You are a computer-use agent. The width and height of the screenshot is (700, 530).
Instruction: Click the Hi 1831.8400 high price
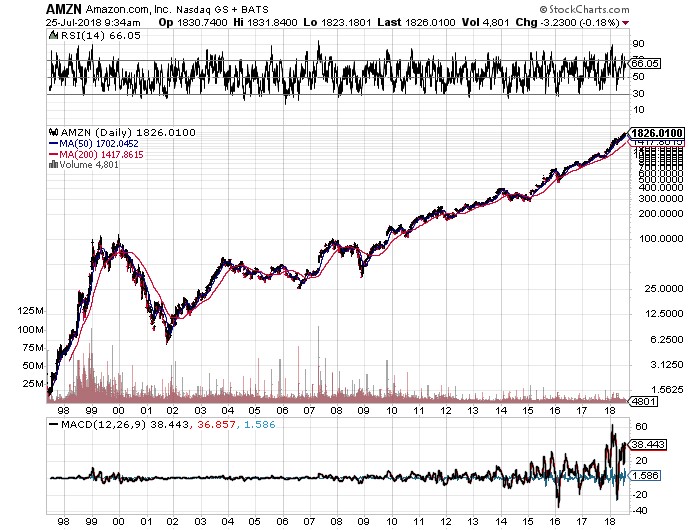pyautogui.click(x=265, y=22)
